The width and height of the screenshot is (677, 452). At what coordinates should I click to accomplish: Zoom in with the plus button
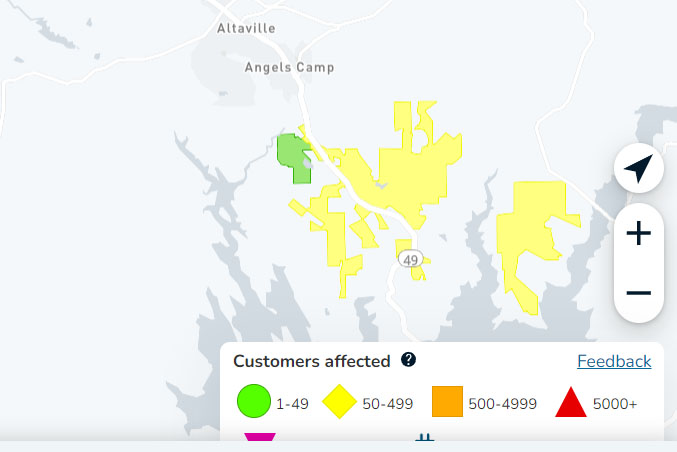(639, 234)
